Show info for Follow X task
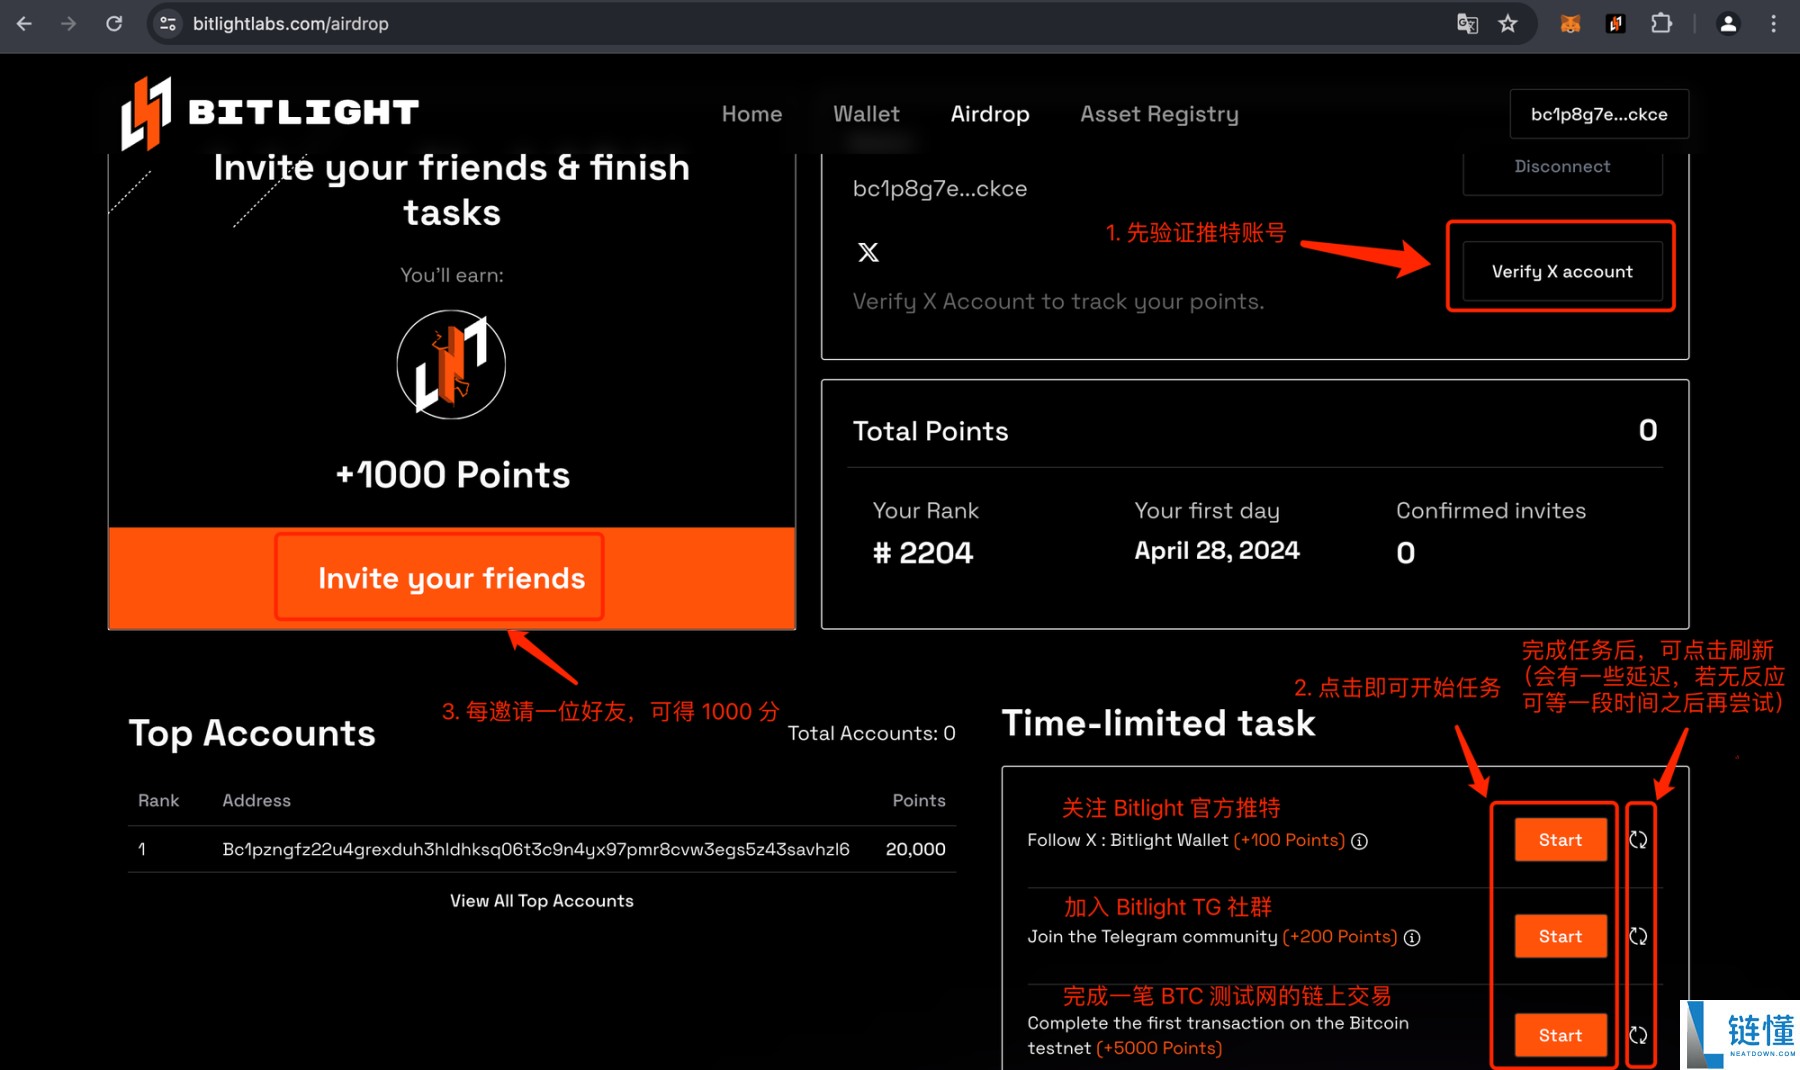This screenshot has width=1800, height=1070. click(1359, 841)
